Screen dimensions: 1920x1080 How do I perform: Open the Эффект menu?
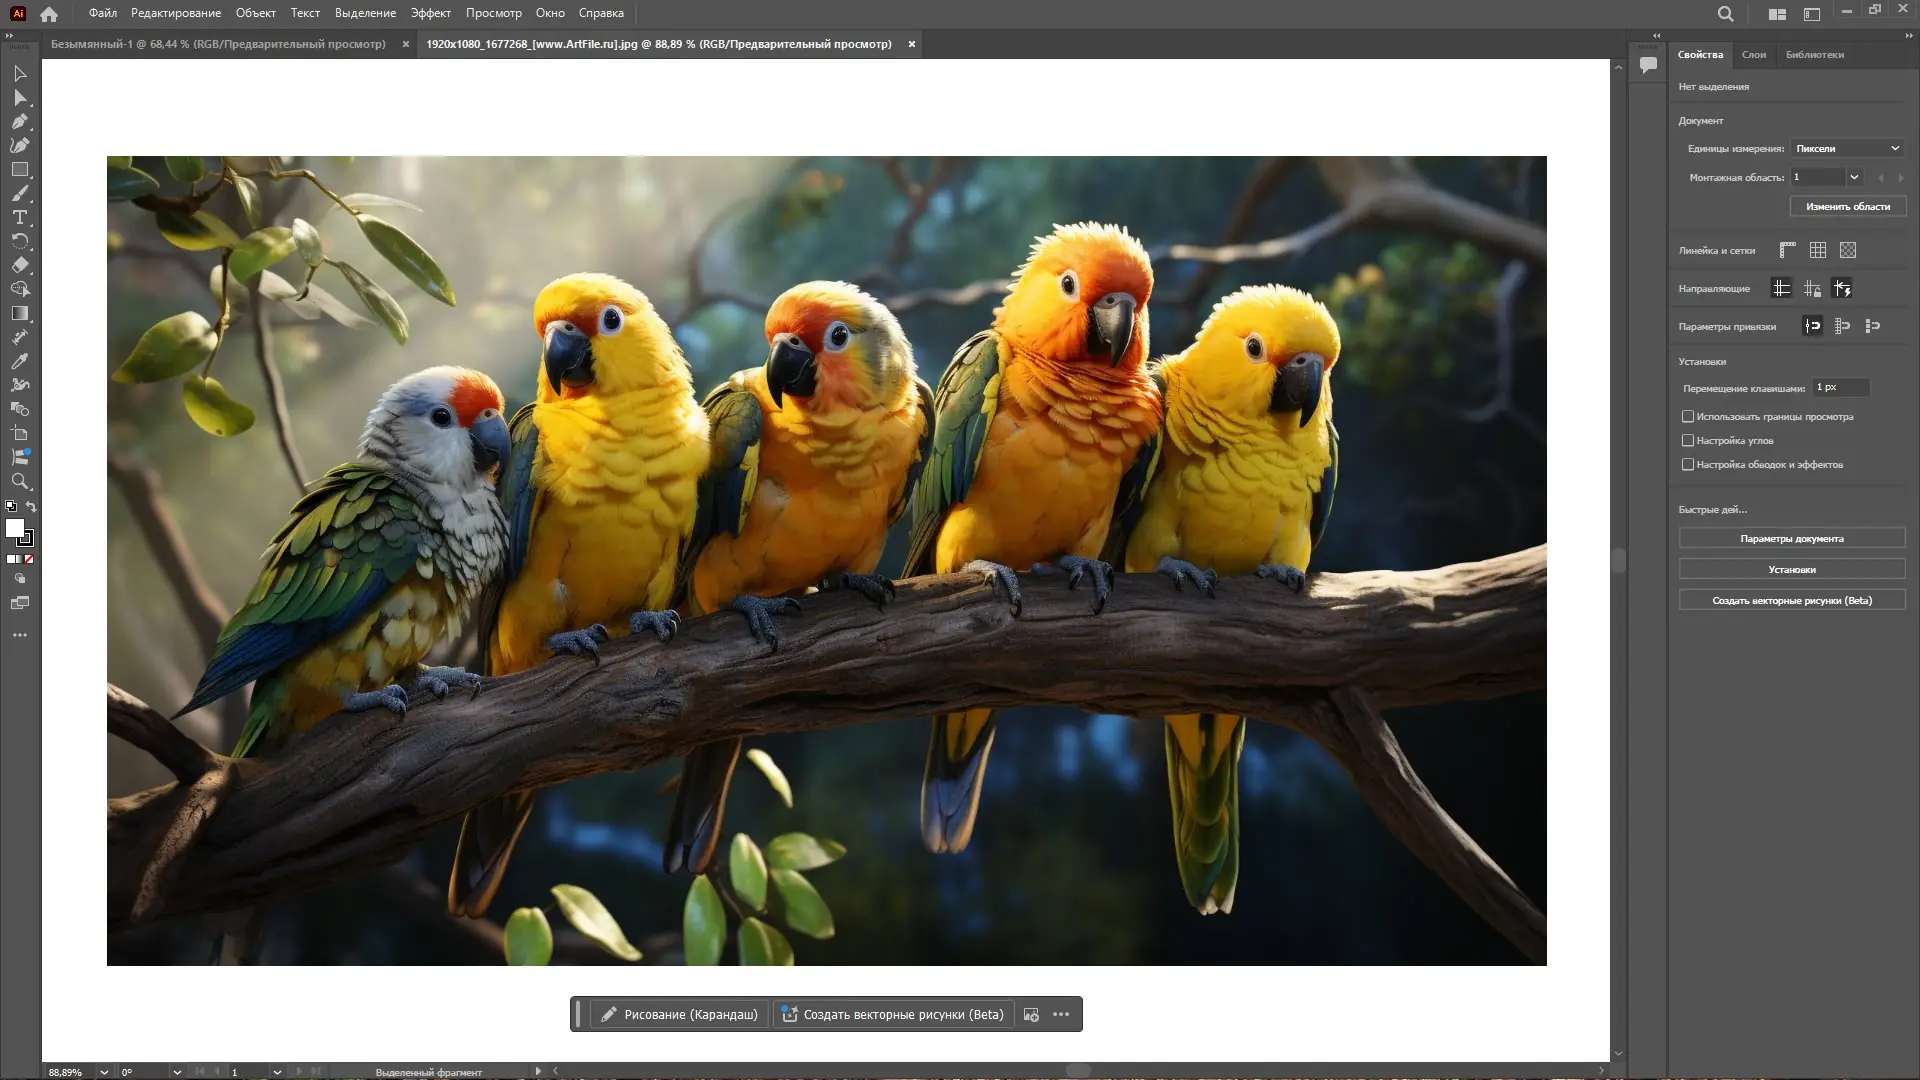430,13
